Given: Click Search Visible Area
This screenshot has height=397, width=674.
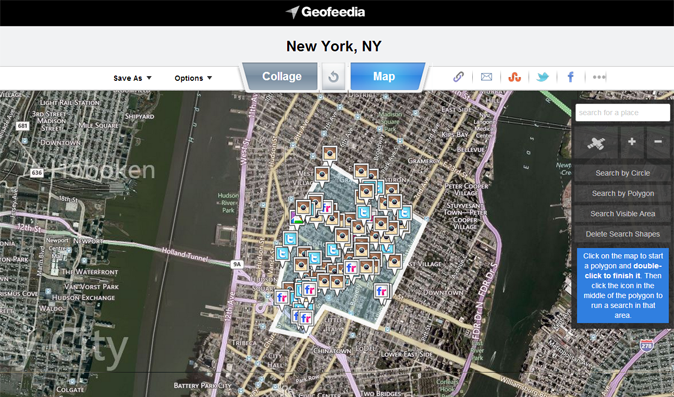Looking at the screenshot, I should (x=622, y=214).
